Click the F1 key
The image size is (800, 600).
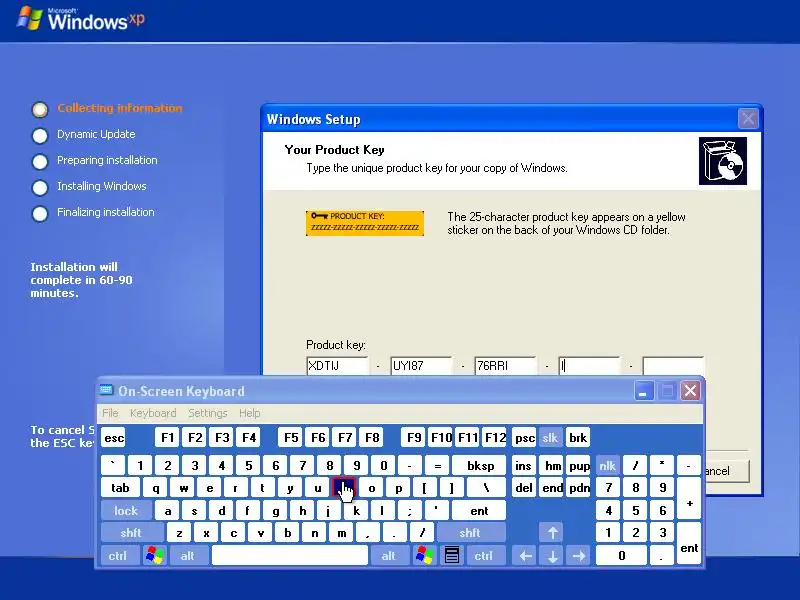pos(167,437)
